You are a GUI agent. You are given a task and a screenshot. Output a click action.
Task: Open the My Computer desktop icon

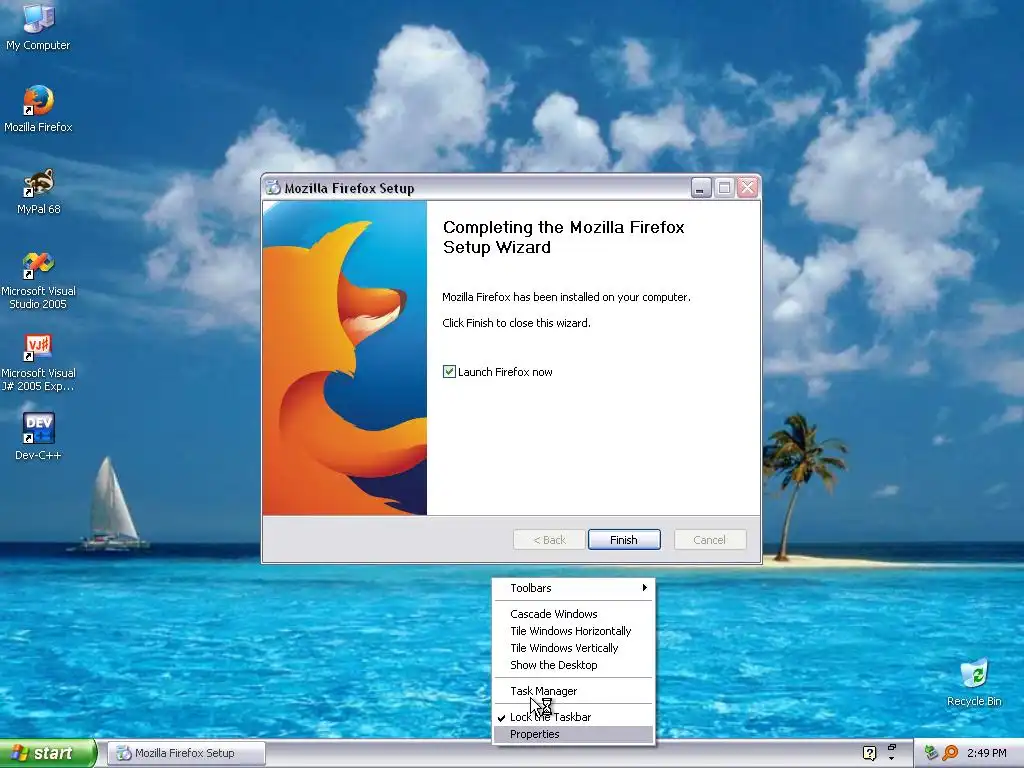point(38,26)
